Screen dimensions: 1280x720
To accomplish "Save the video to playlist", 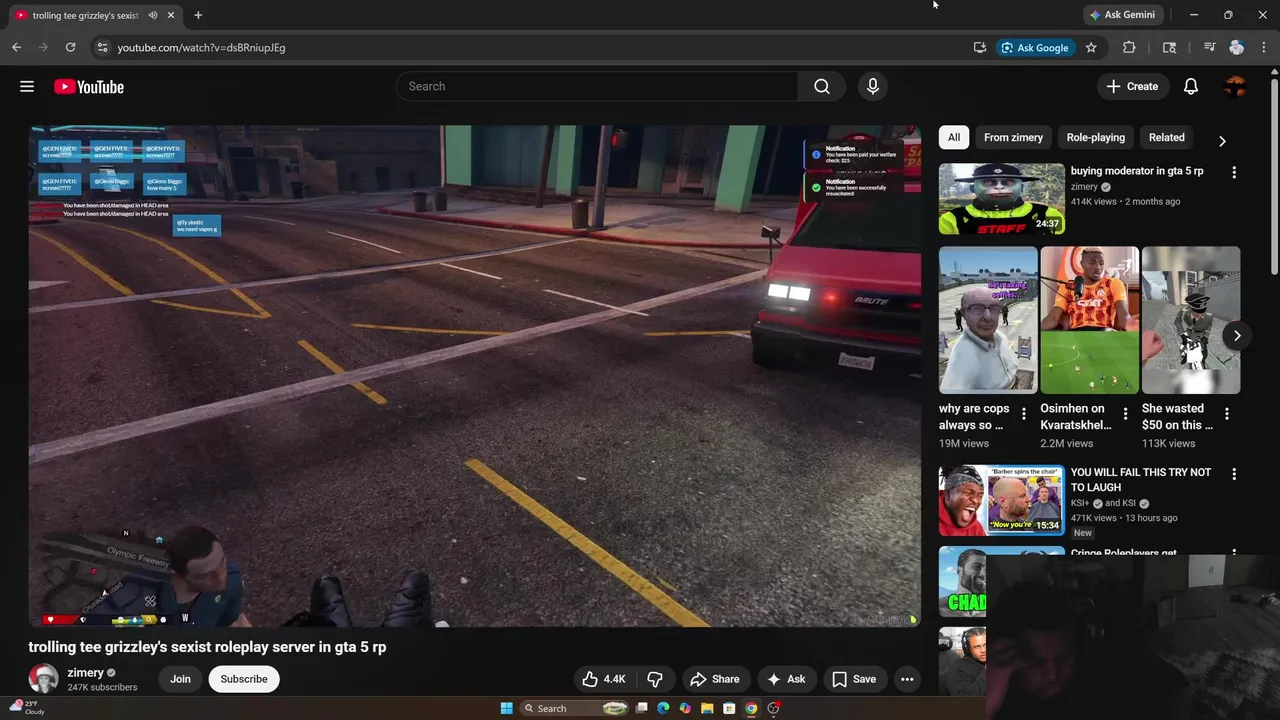I will [854, 679].
